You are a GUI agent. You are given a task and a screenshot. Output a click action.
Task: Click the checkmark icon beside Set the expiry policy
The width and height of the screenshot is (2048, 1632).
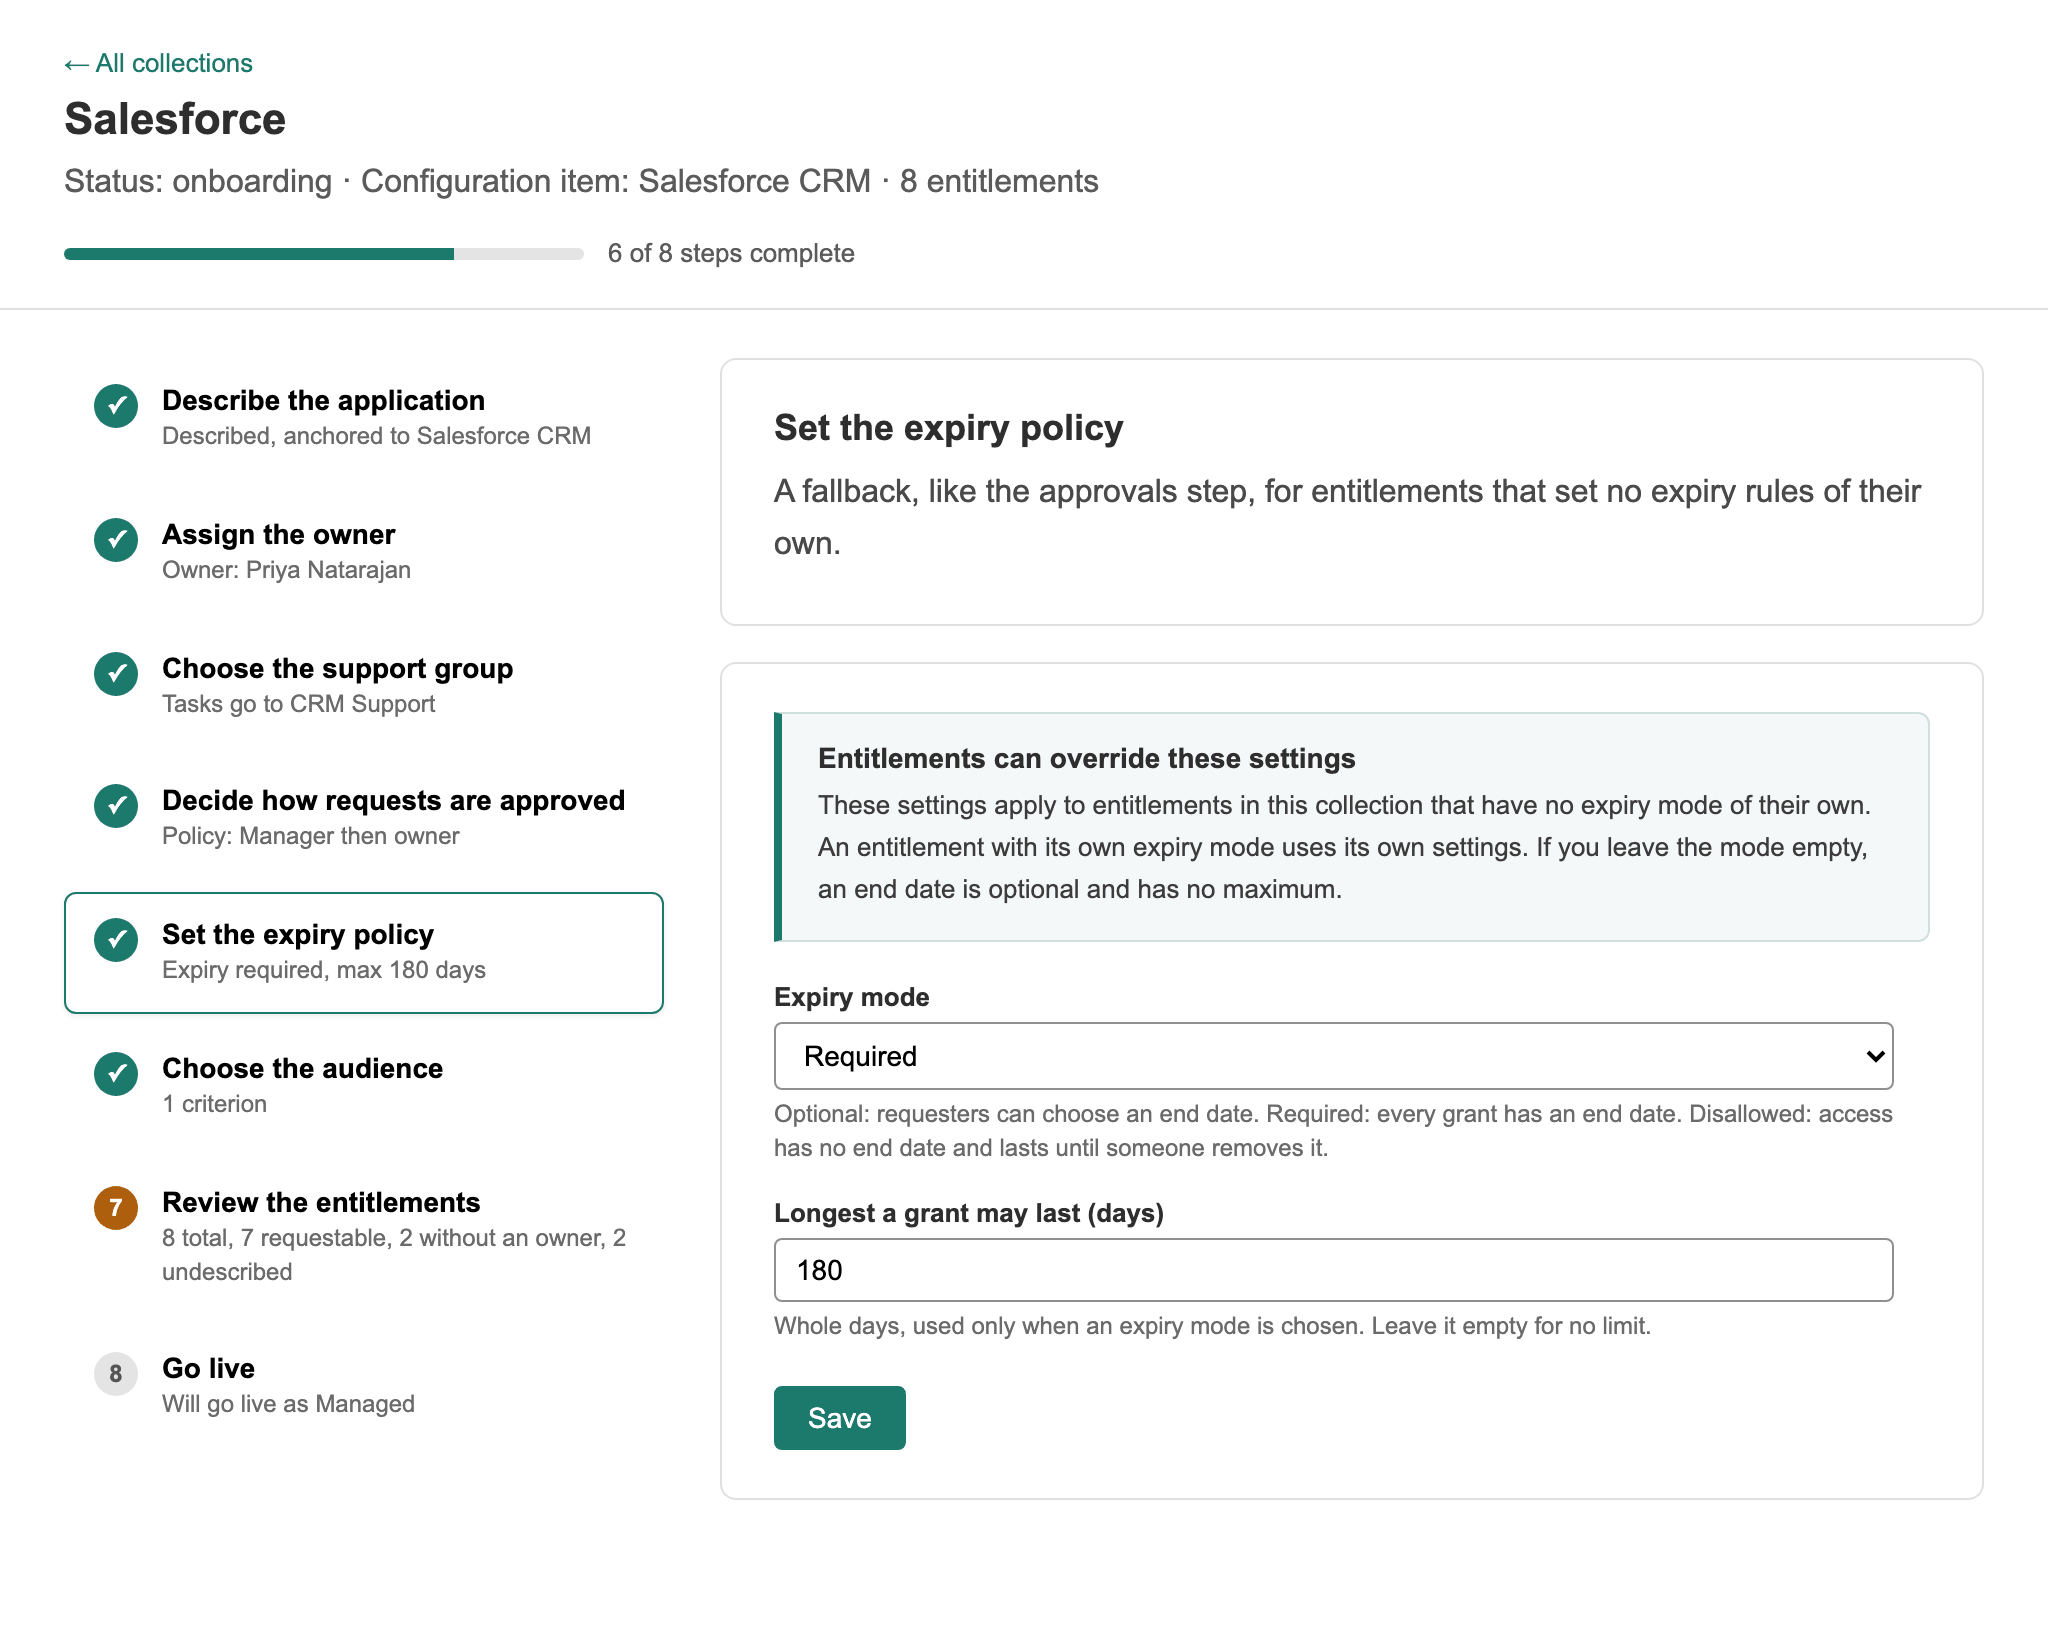(x=116, y=940)
